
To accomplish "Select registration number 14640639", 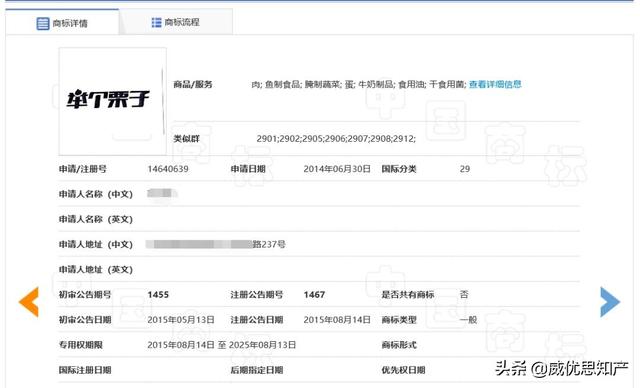I will (x=168, y=169).
